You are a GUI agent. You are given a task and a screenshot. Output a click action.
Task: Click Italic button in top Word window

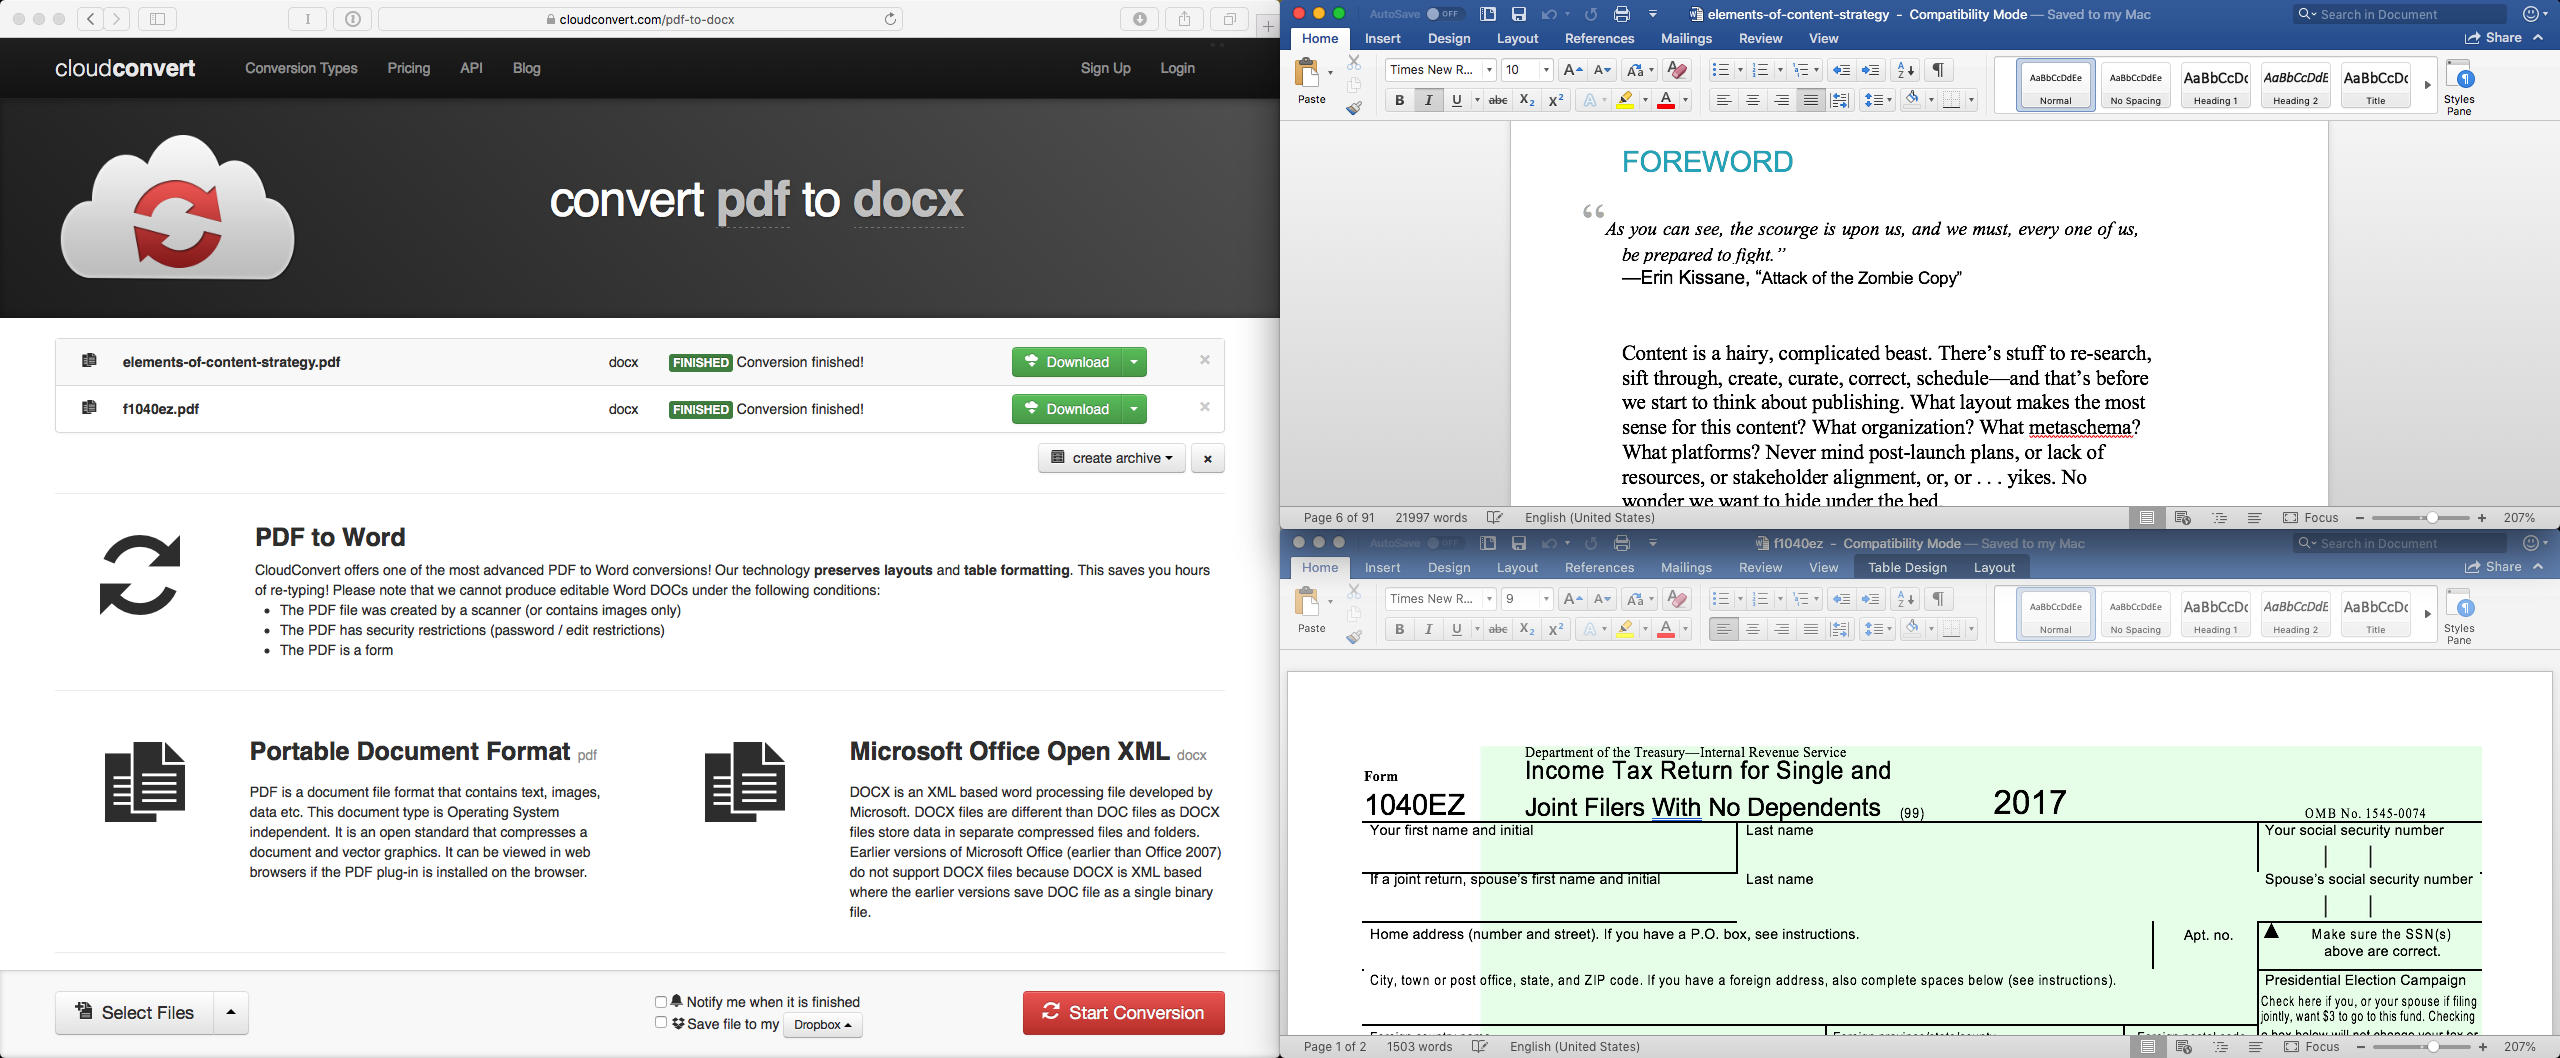(1428, 100)
